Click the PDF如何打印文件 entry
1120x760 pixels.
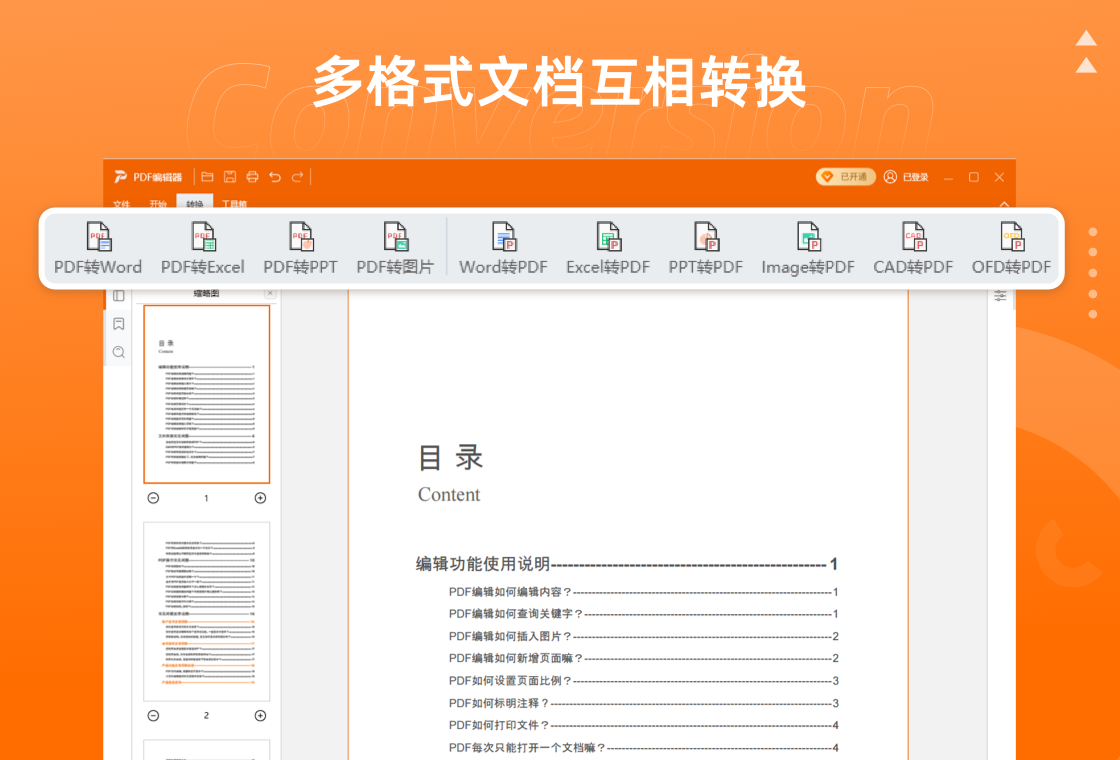(x=644, y=726)
